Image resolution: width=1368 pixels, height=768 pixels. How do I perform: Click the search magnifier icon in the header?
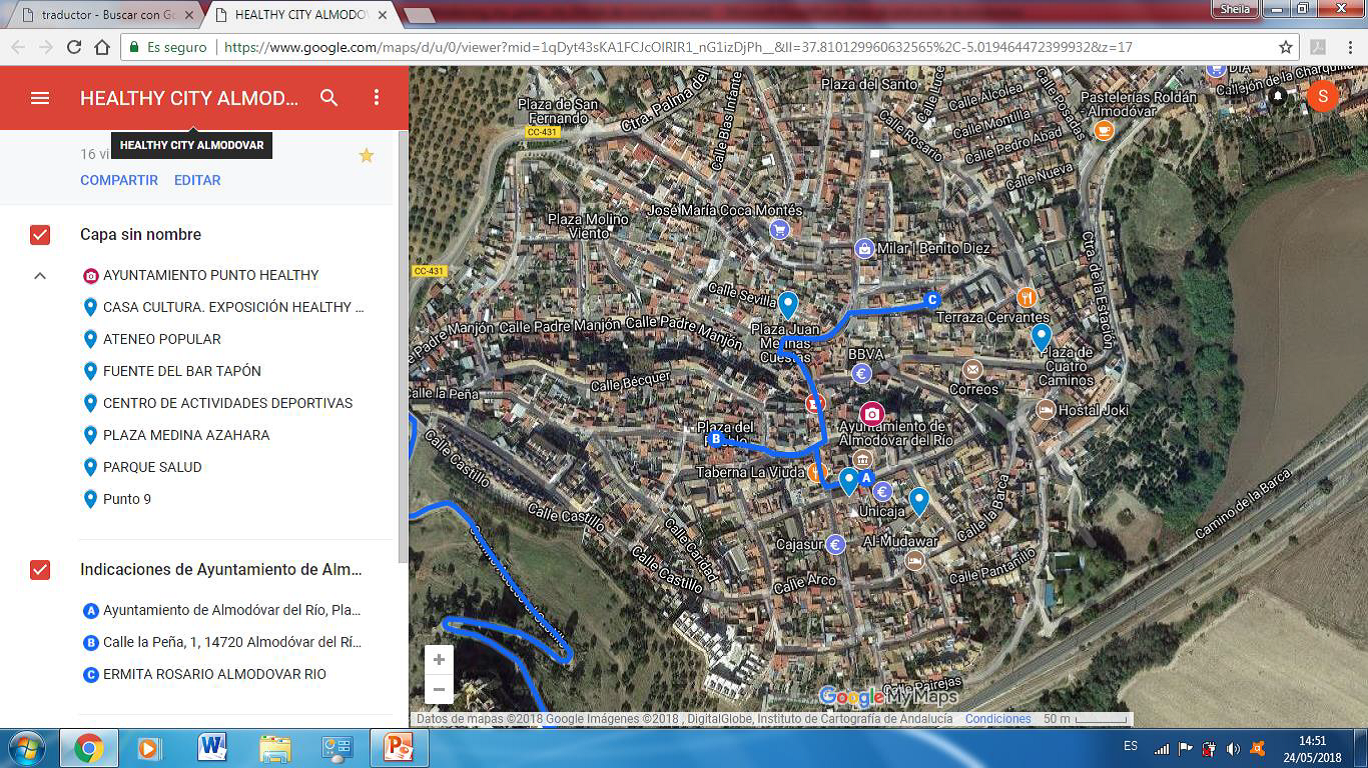[329, 98]
